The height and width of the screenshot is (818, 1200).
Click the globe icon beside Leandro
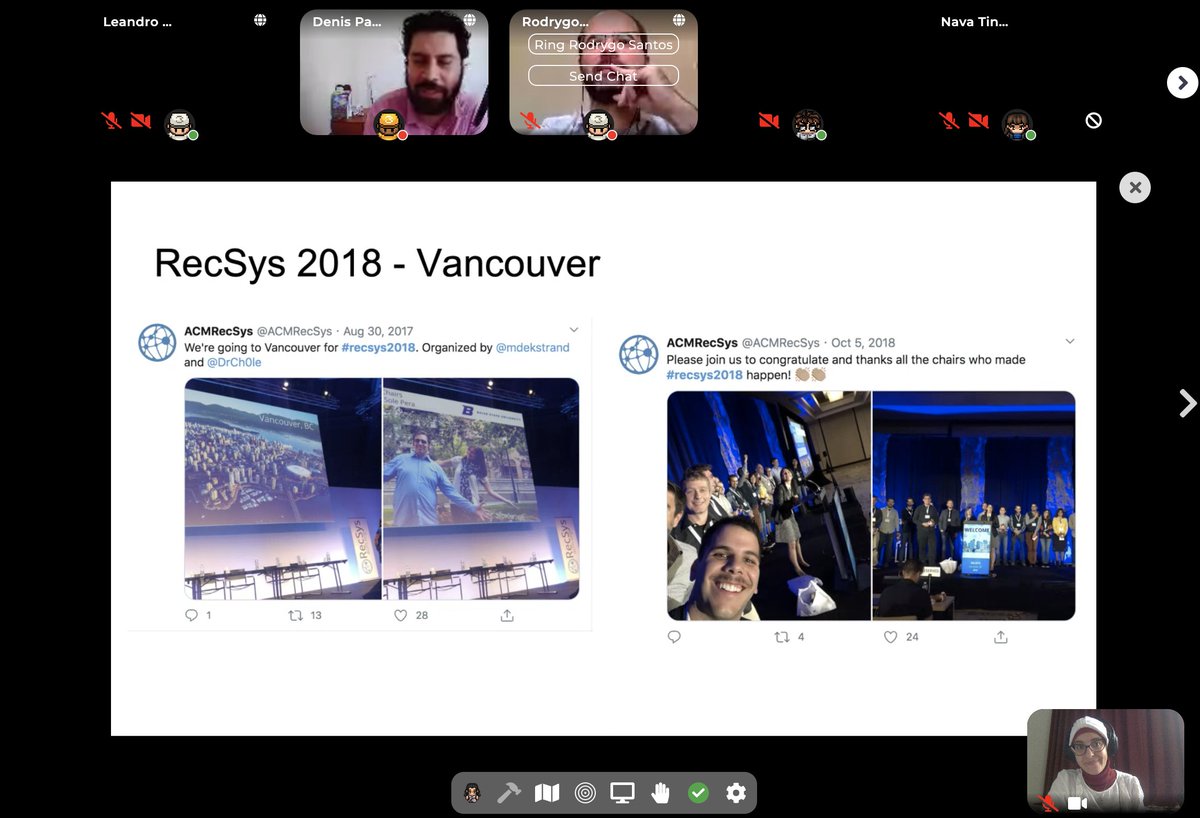pyautogui.click(x=260, y=20)
